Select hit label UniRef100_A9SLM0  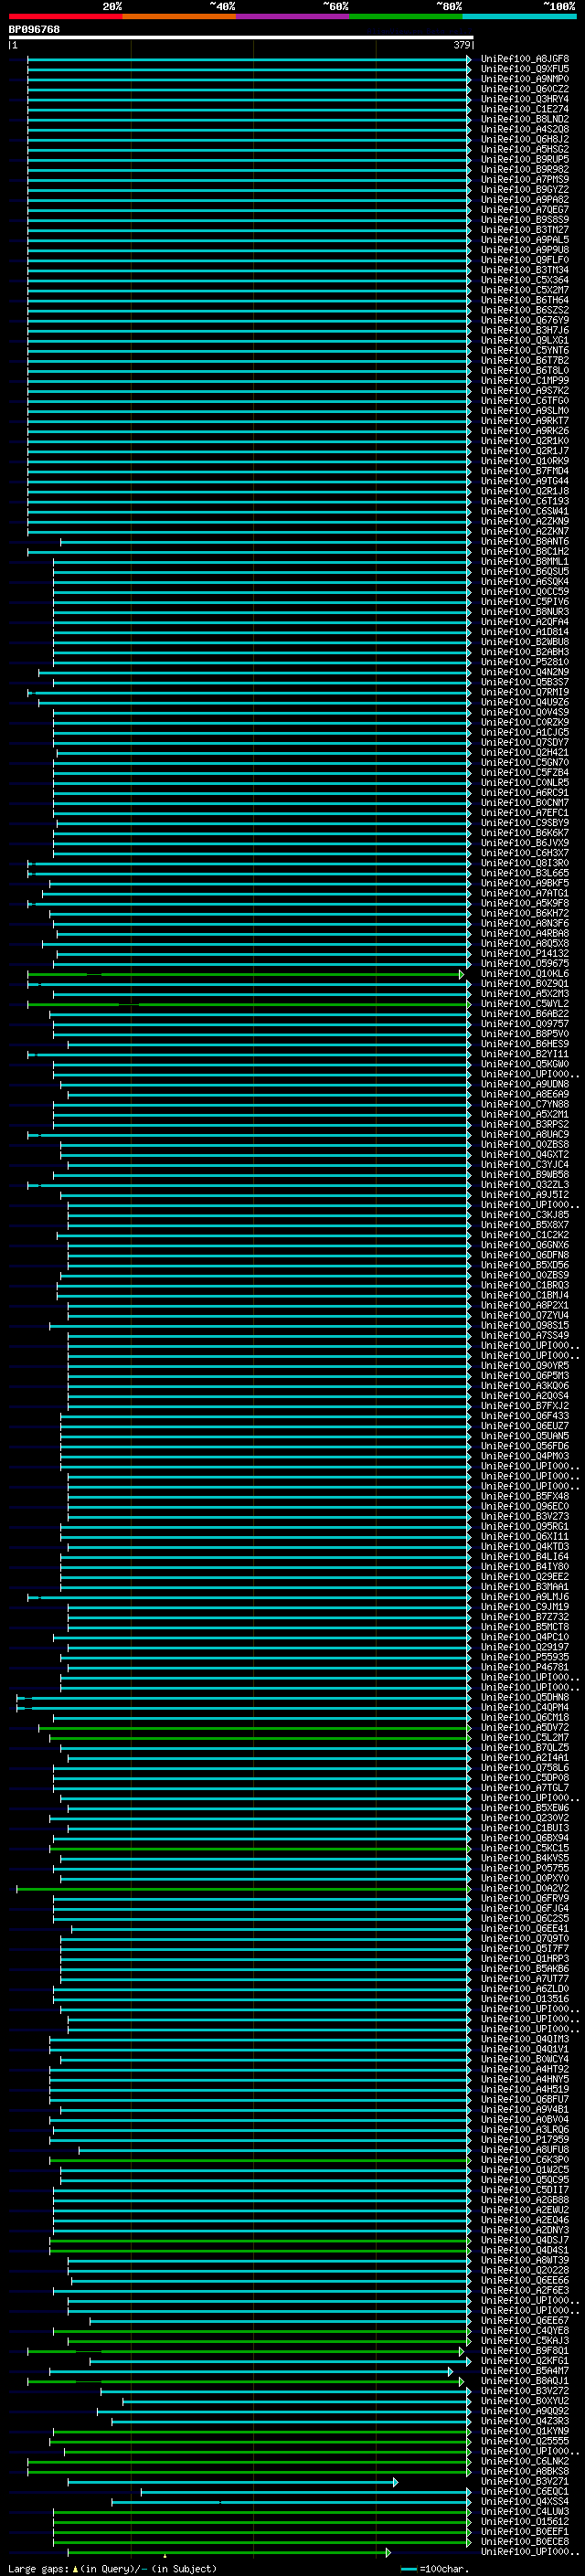(x=525, y=411)
